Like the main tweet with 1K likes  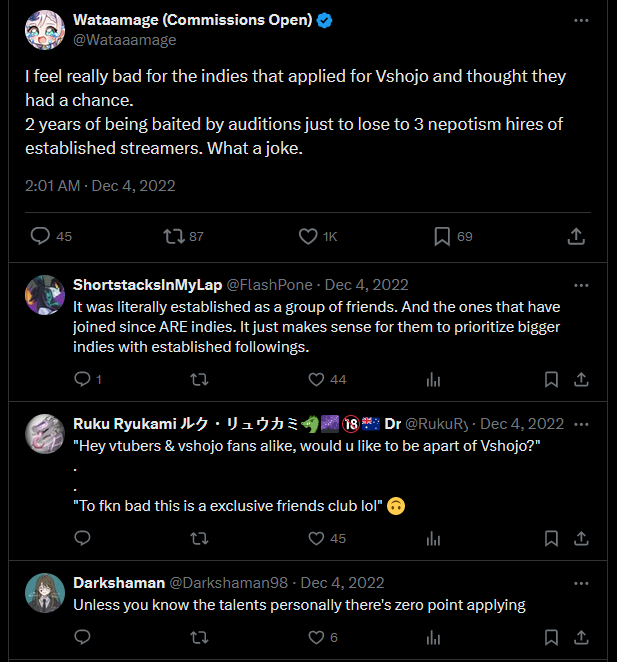[x=308, y=236]
